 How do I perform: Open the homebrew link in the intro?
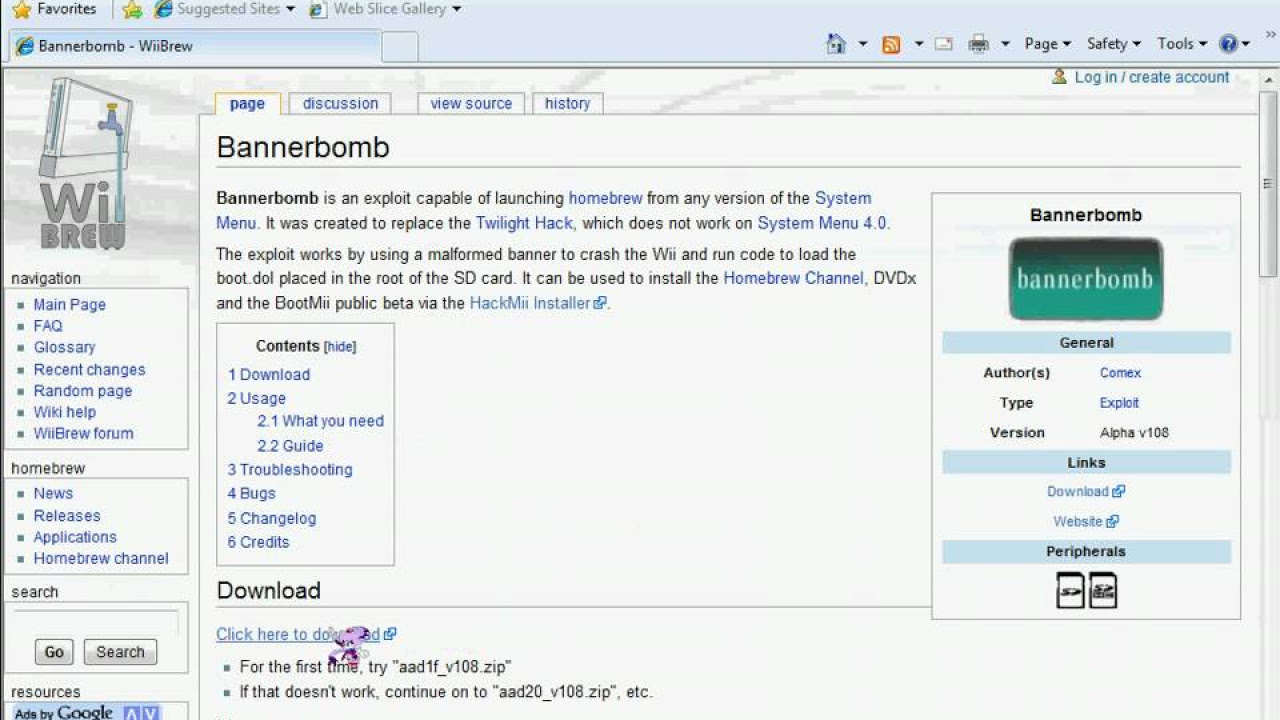pos(605,198)
